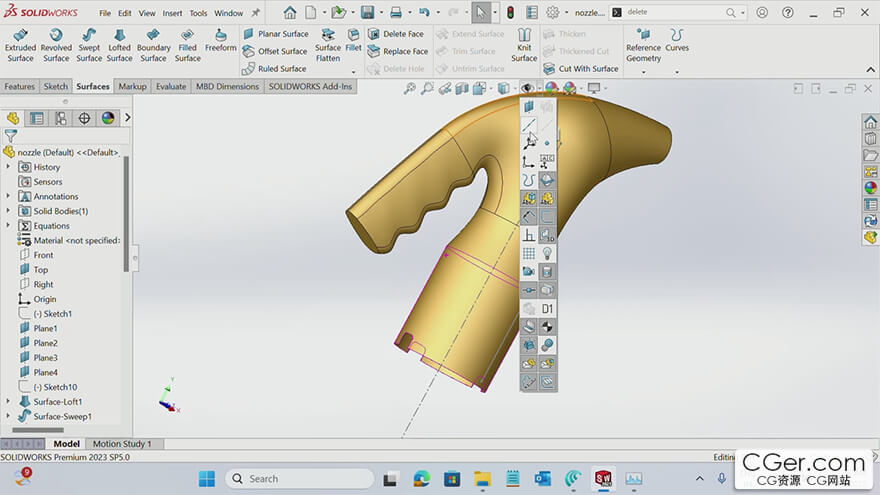Click Planar Surface button
The width and height of the screenshot is (880, 495).
(275, 34)
